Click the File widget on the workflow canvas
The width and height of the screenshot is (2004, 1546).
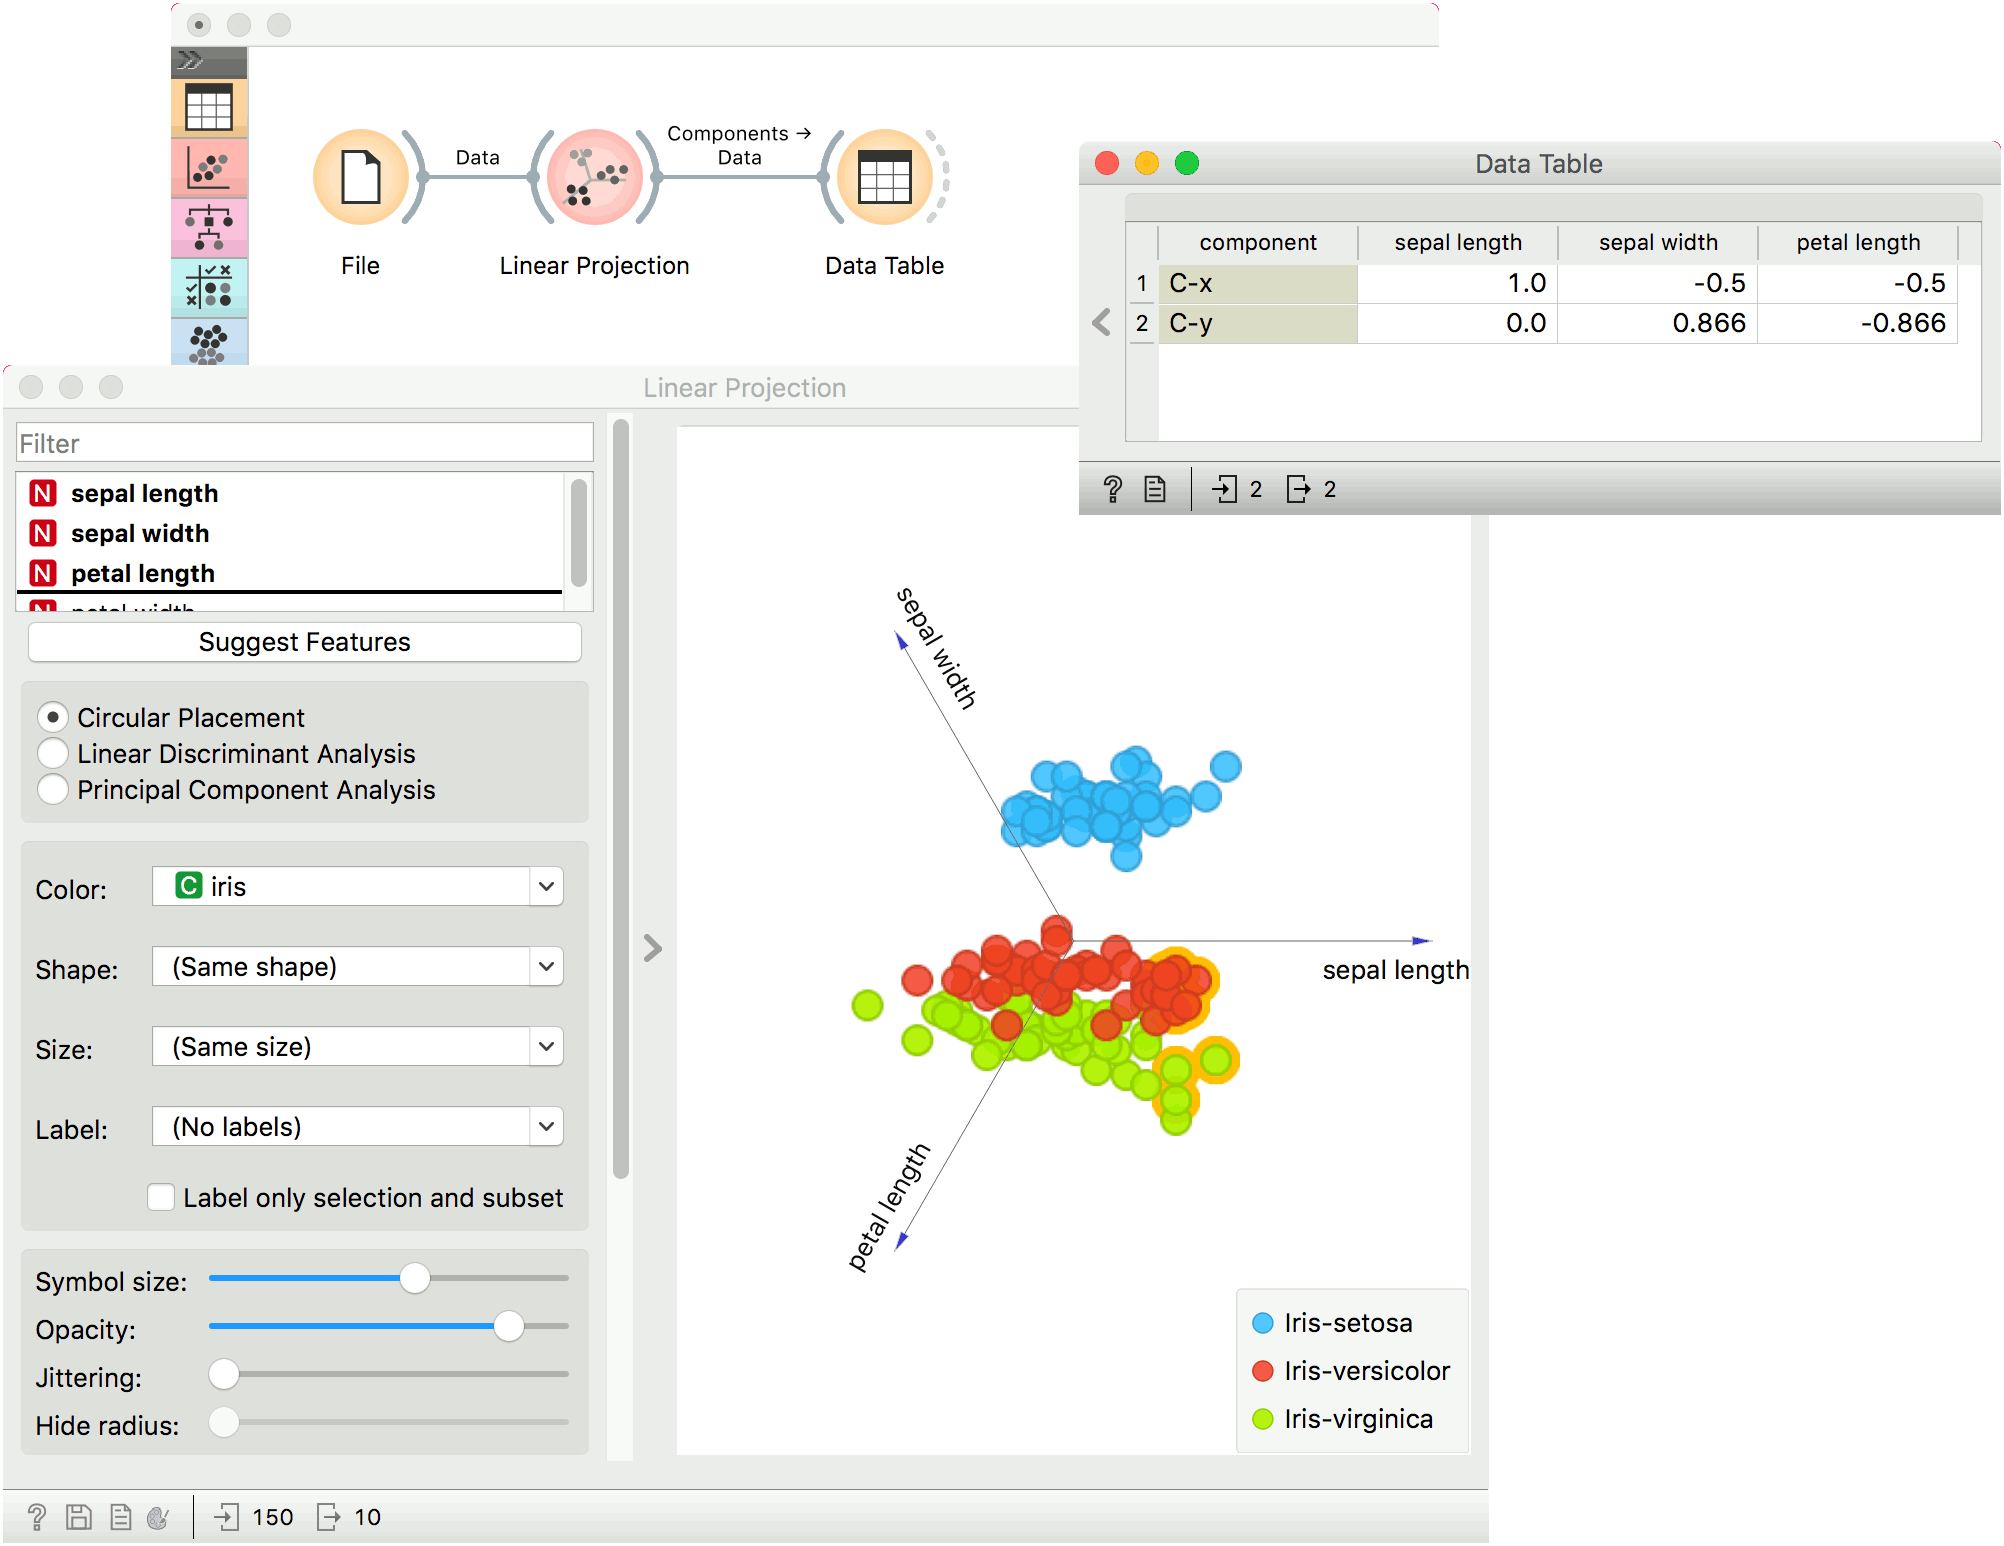(360, 177)
